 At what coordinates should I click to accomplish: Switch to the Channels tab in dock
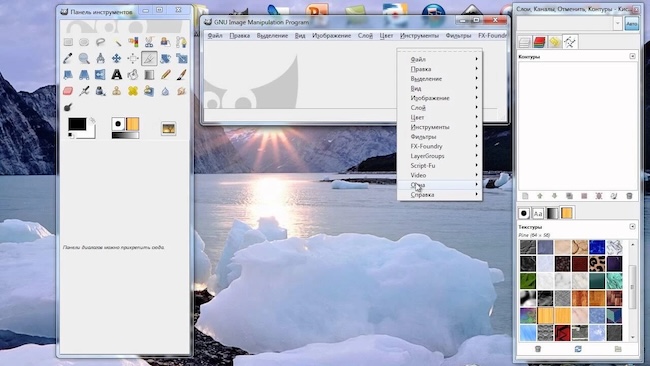pyautogui.click(x=539, y=42)
